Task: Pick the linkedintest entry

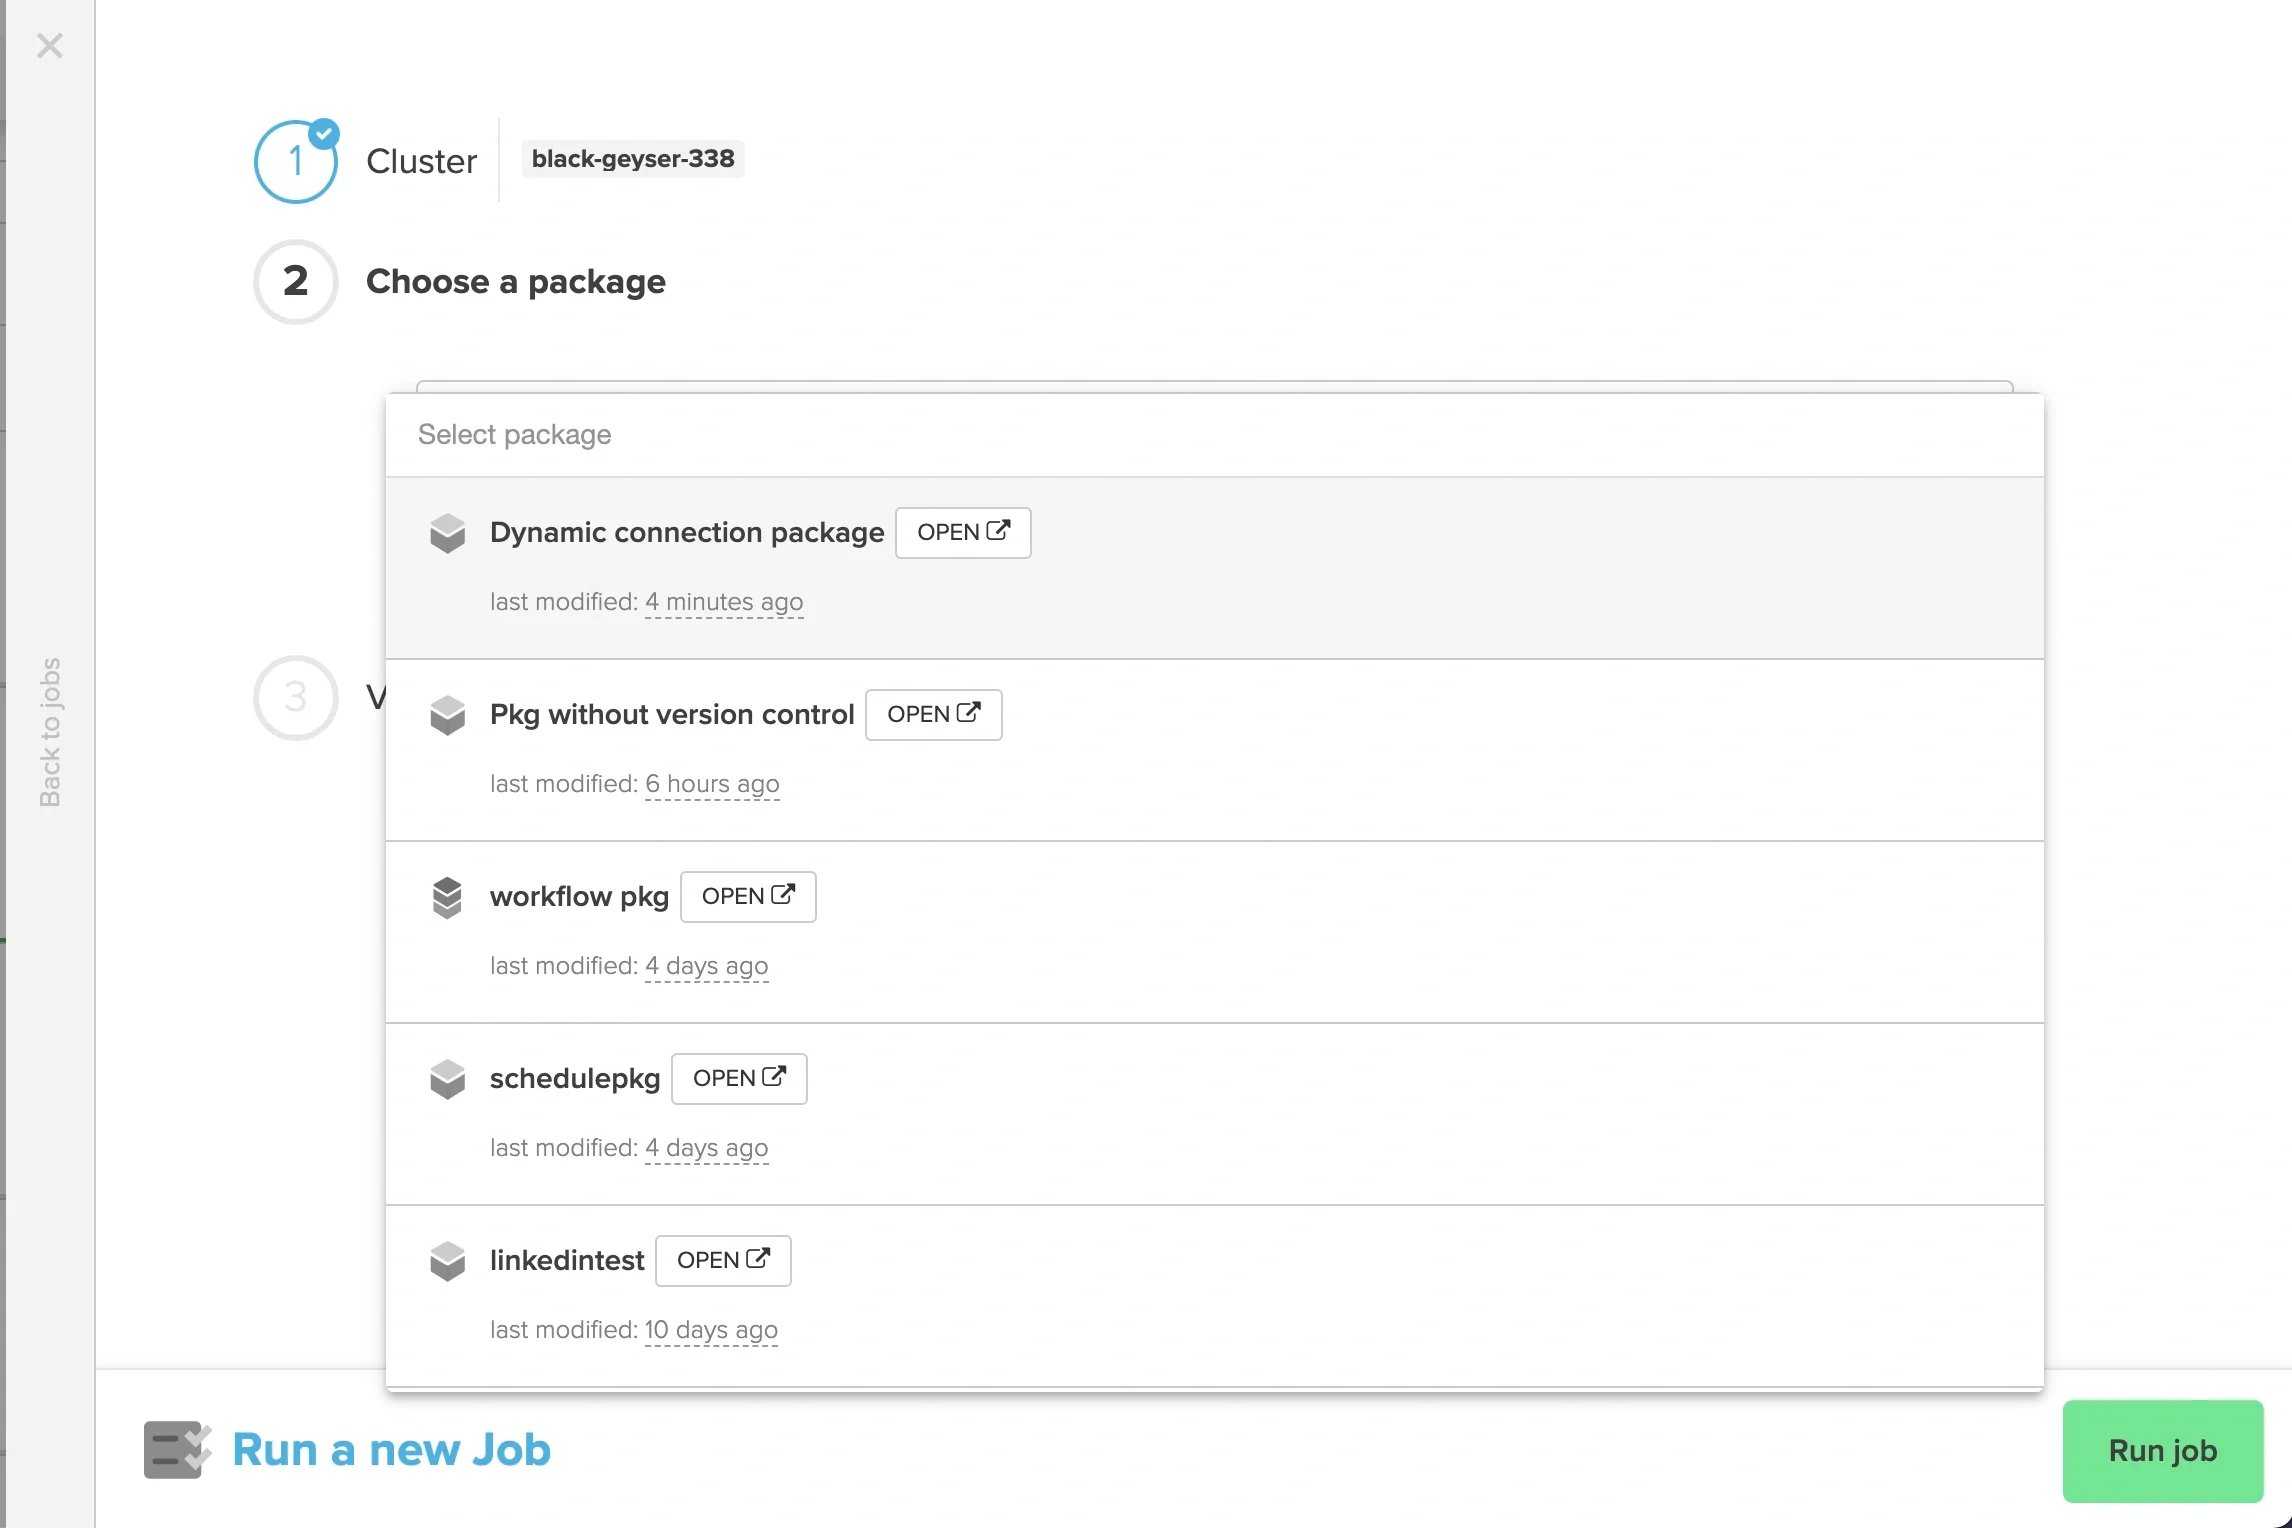Action: [1214, 1296]
